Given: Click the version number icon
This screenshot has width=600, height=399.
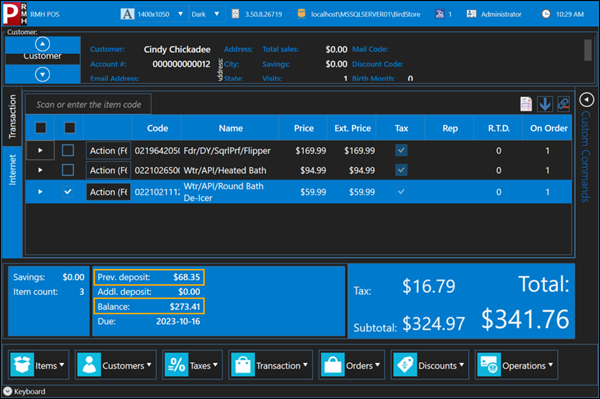Looking at the screenshot, I should coord(236,14).
